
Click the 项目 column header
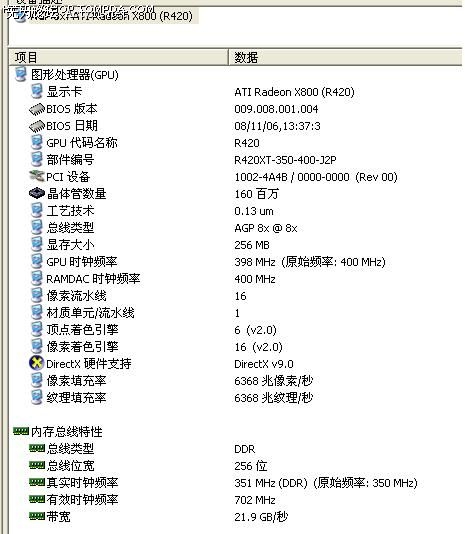click(x=118, y=57)
